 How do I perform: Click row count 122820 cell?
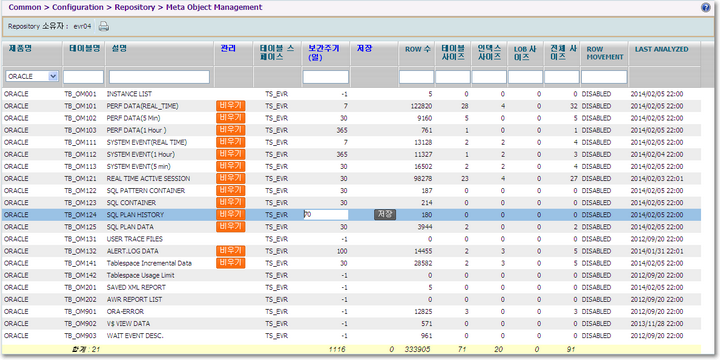[422, 106]
